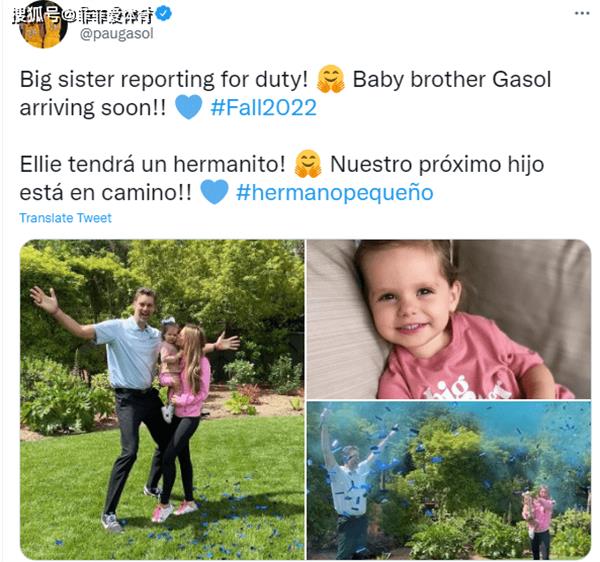Click the 'Ellie tendrá un hermanito' text
600x562 pixels.
pyautogui.click(x=152, y=165)
